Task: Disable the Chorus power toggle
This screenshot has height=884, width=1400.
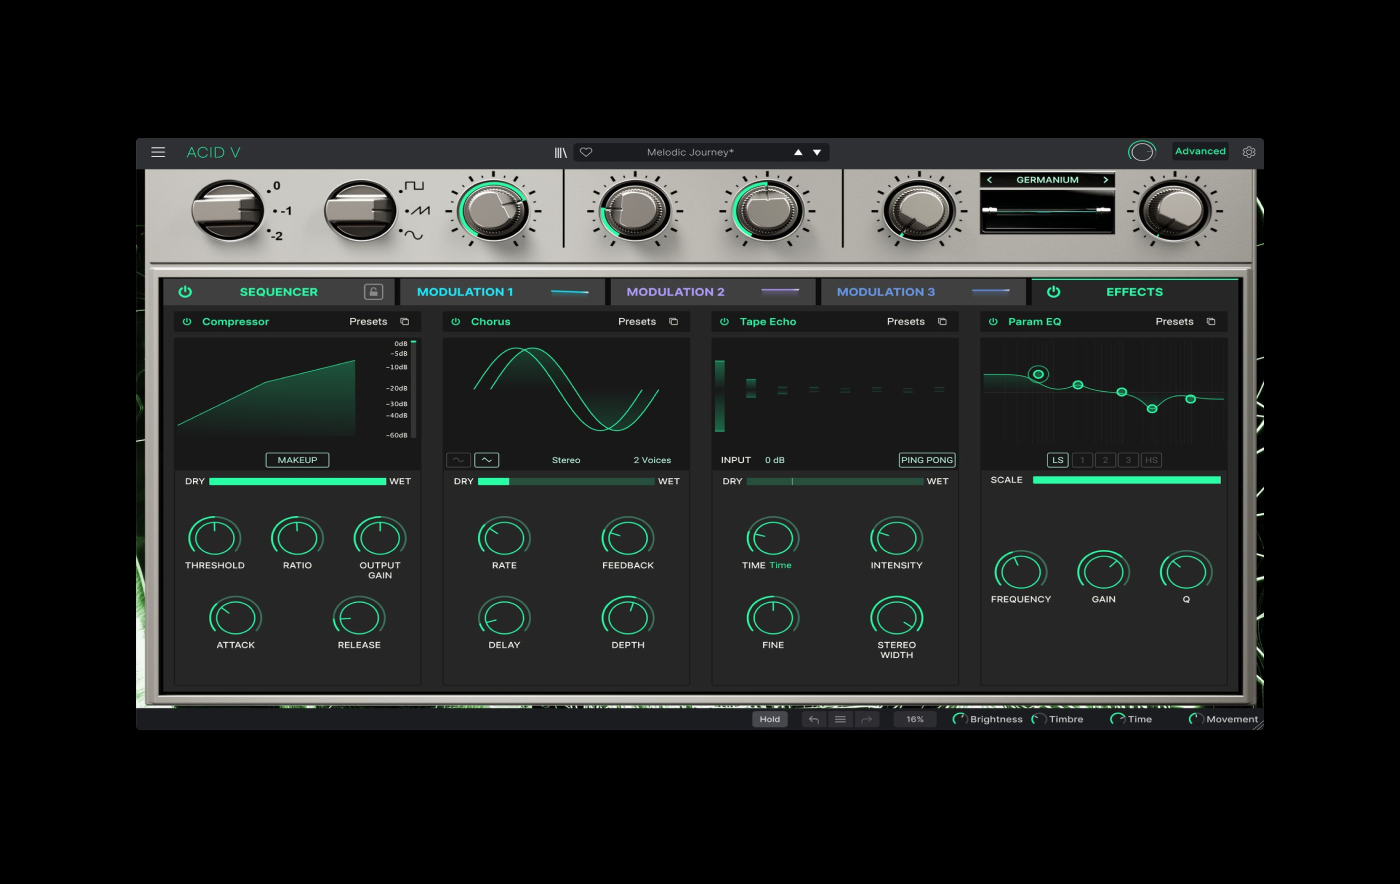Action: pyautogui.click(x=456, y=322)
